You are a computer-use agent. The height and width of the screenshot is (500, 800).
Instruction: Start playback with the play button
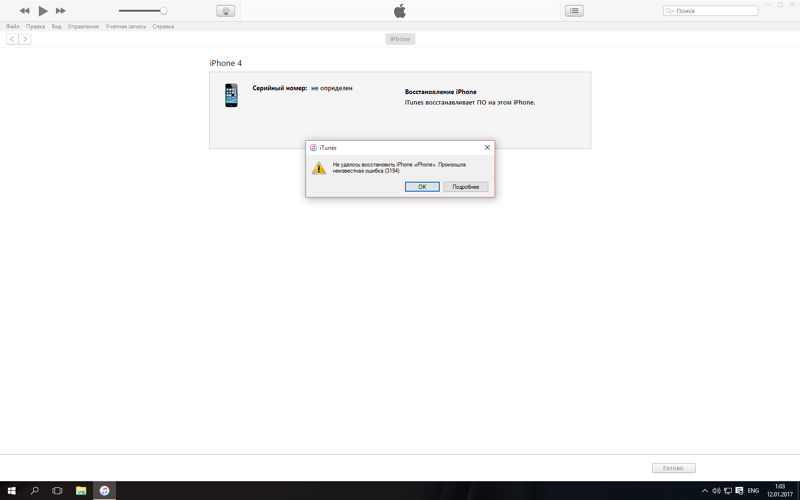[43, 11]
